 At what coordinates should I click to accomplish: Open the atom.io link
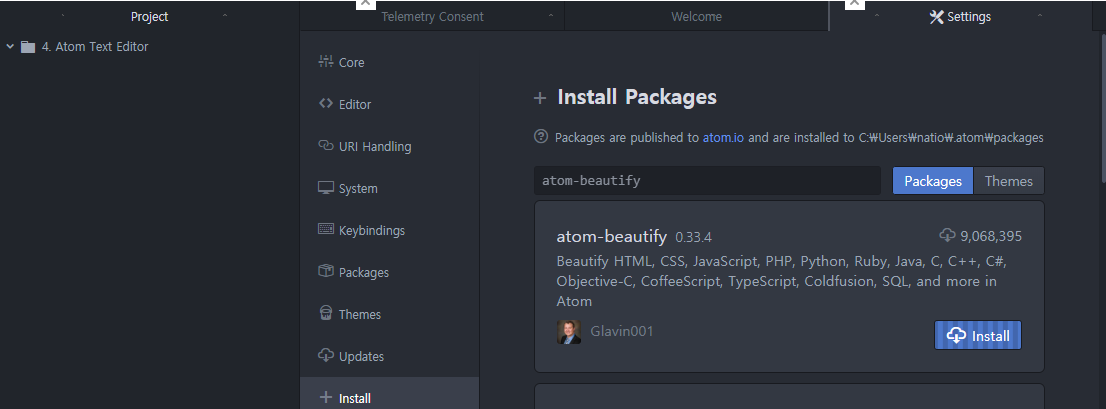[x=723, y=138]
